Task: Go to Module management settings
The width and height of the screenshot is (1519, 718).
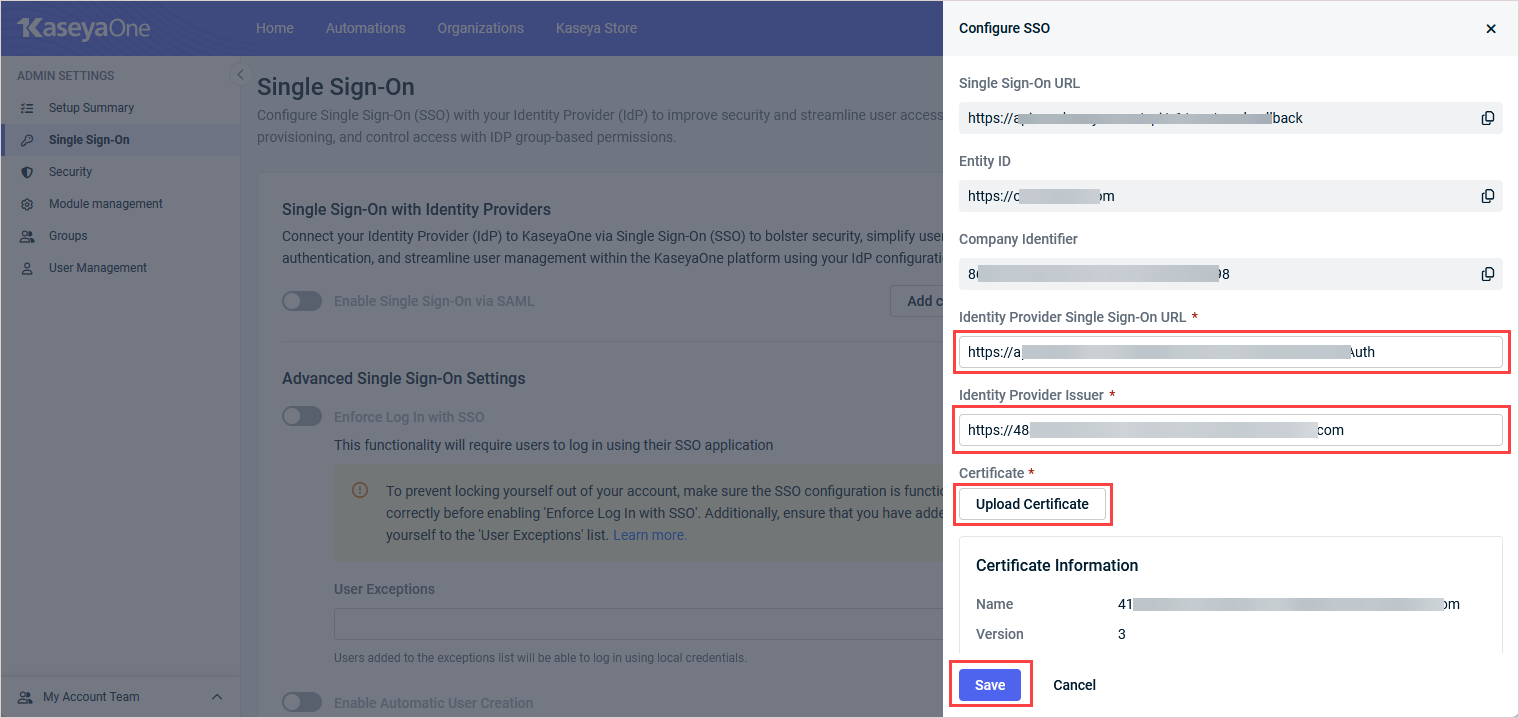Action: coord(105,204)
